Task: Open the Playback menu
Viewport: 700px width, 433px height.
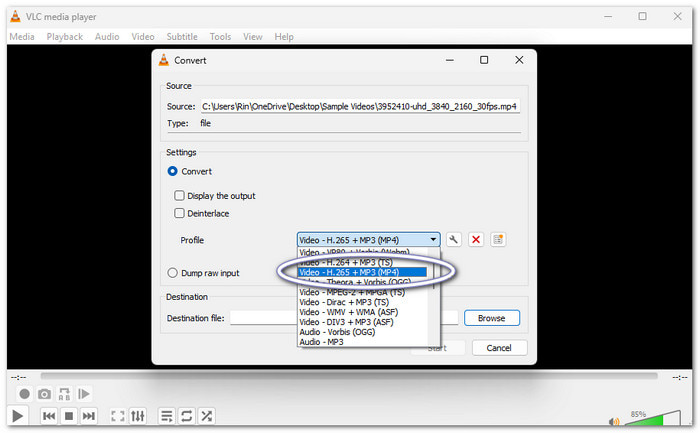Action: click(65, 37)
